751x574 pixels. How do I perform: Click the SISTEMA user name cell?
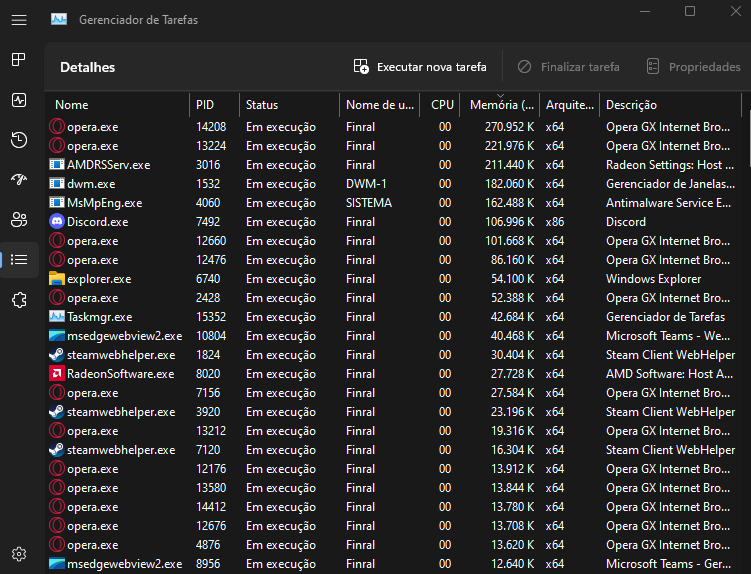[369, 203]
